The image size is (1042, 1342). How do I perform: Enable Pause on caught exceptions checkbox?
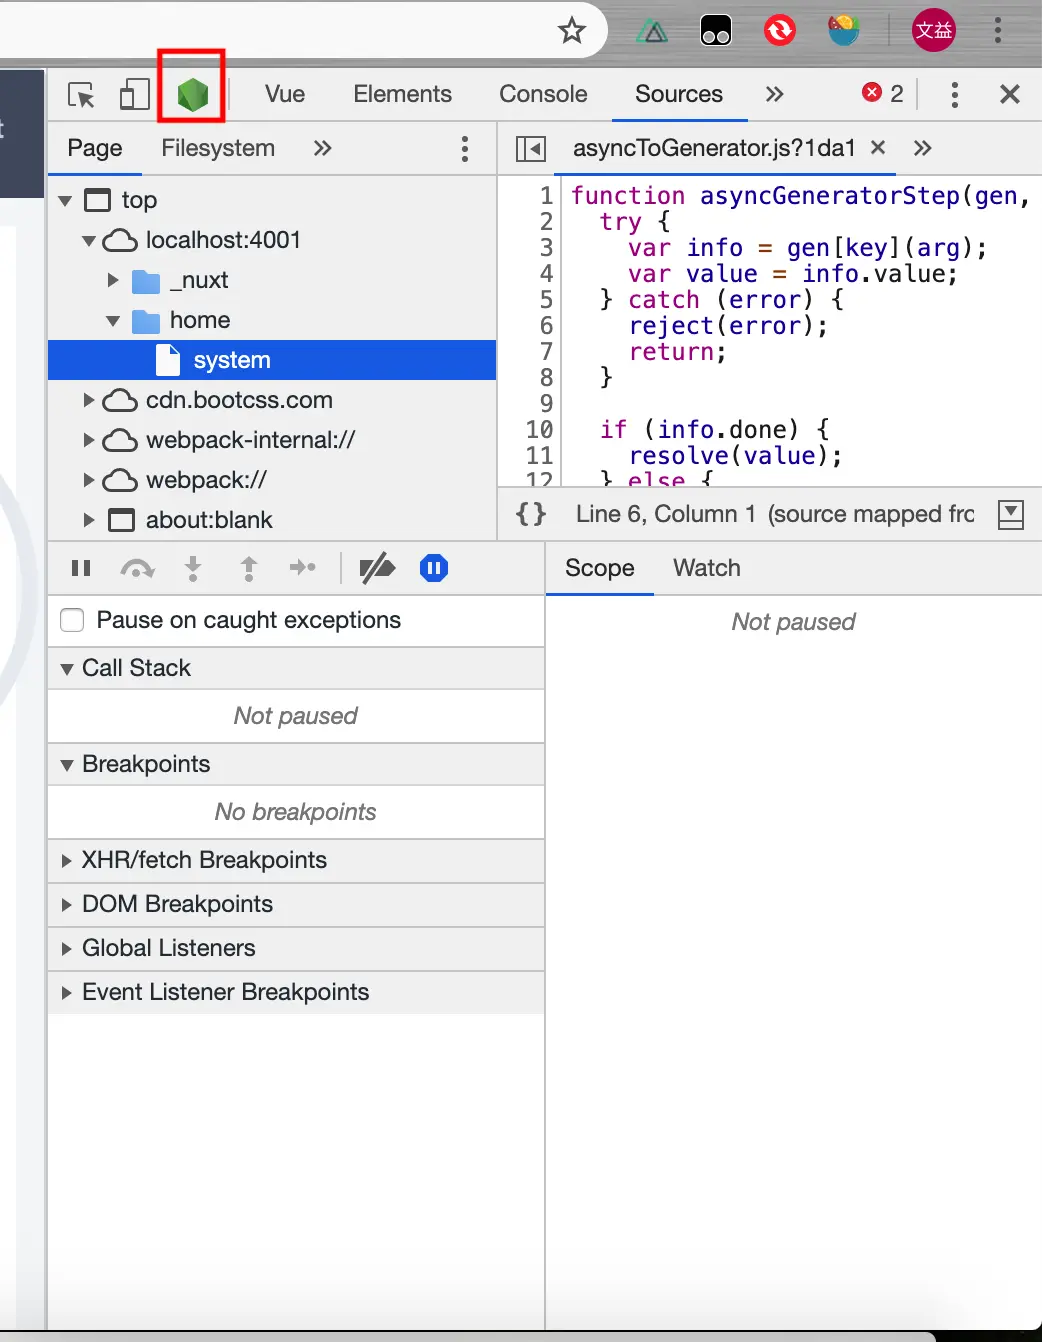click(x=72, y=620)
